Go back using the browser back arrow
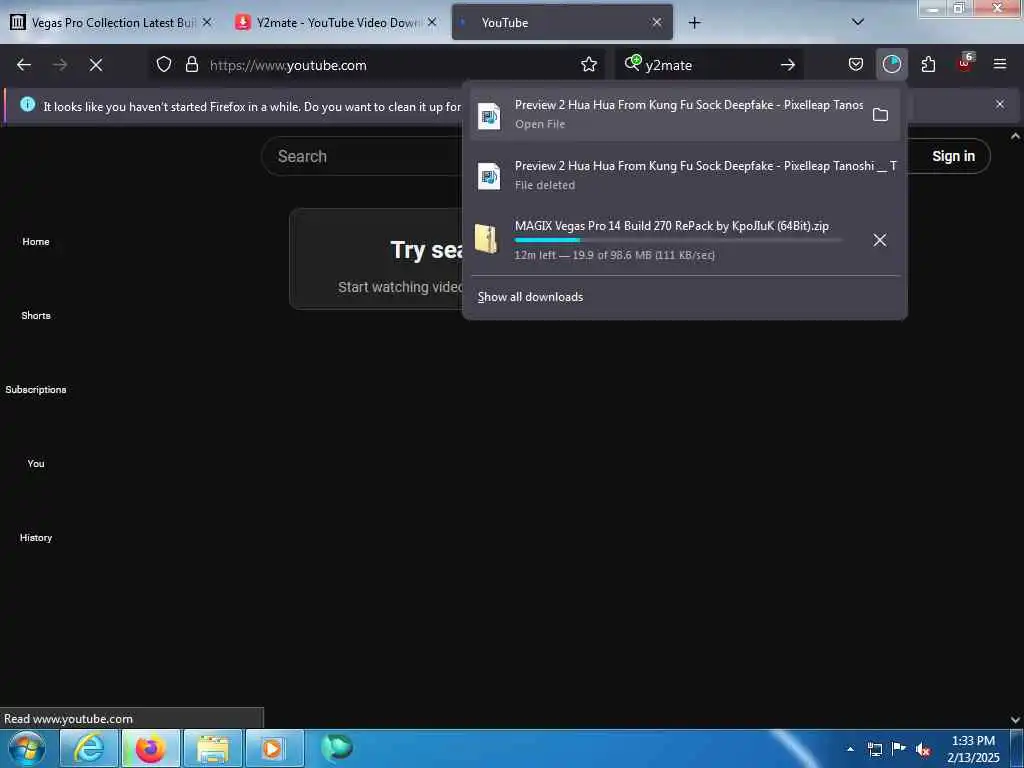1024x768 pixels. [24, 65]
